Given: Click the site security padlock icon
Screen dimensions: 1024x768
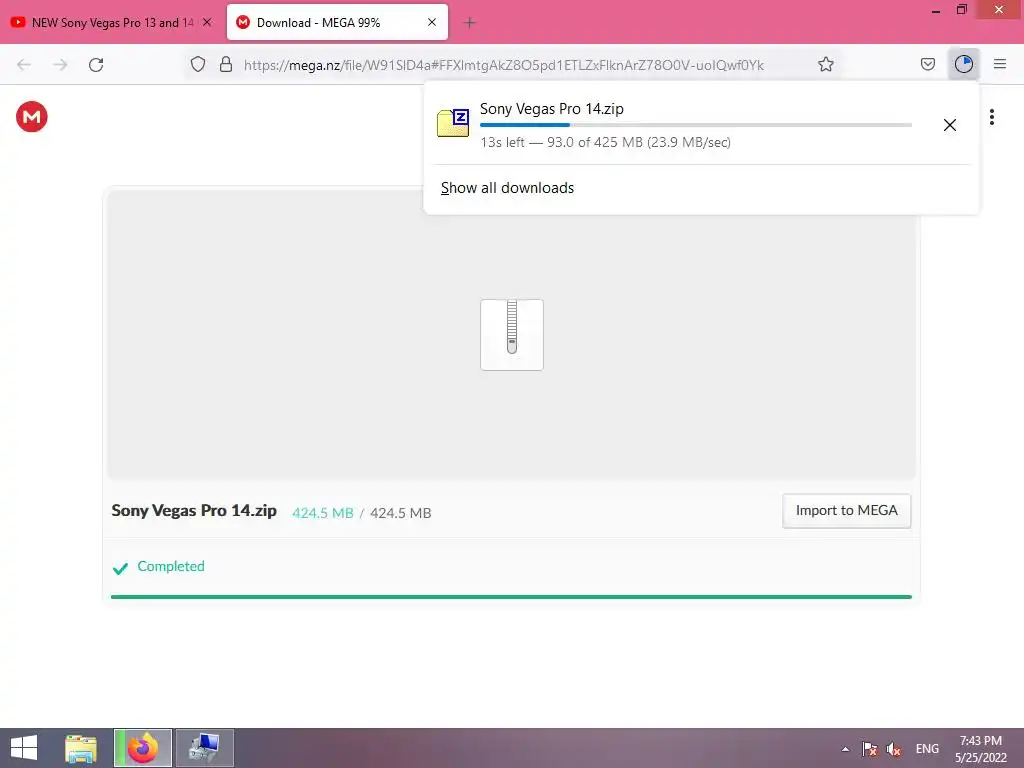Looking at the screenshot, I should pyautogui.click(x=226, y=64).
